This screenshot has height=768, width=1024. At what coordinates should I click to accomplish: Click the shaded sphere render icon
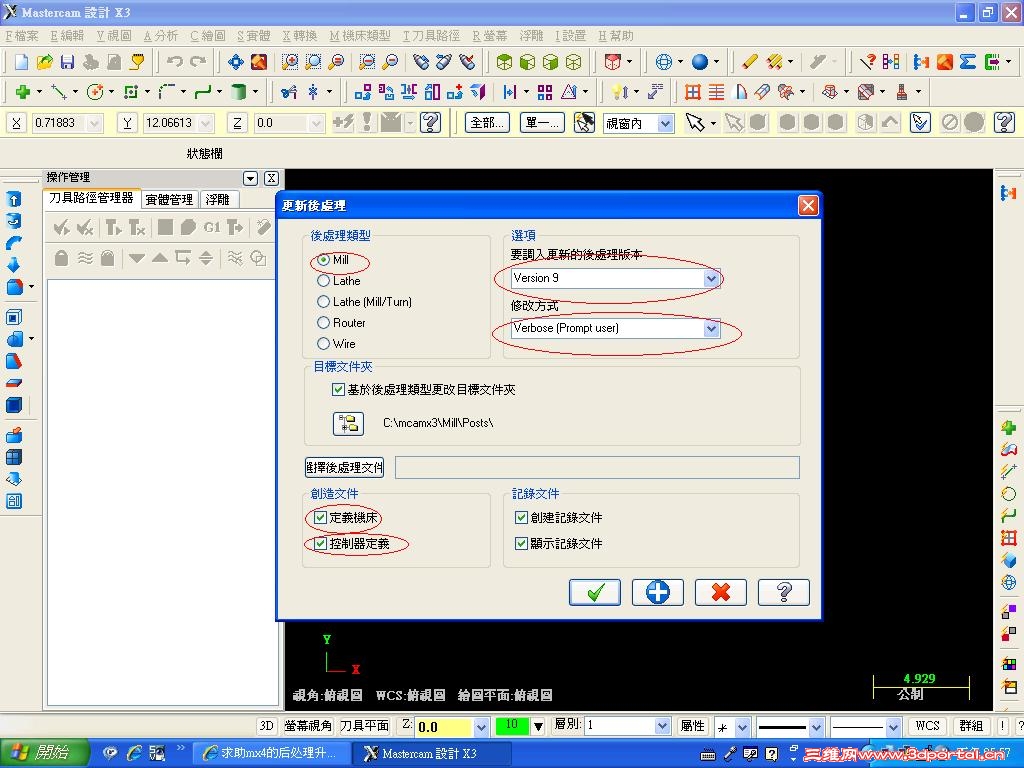click(699, 62)
